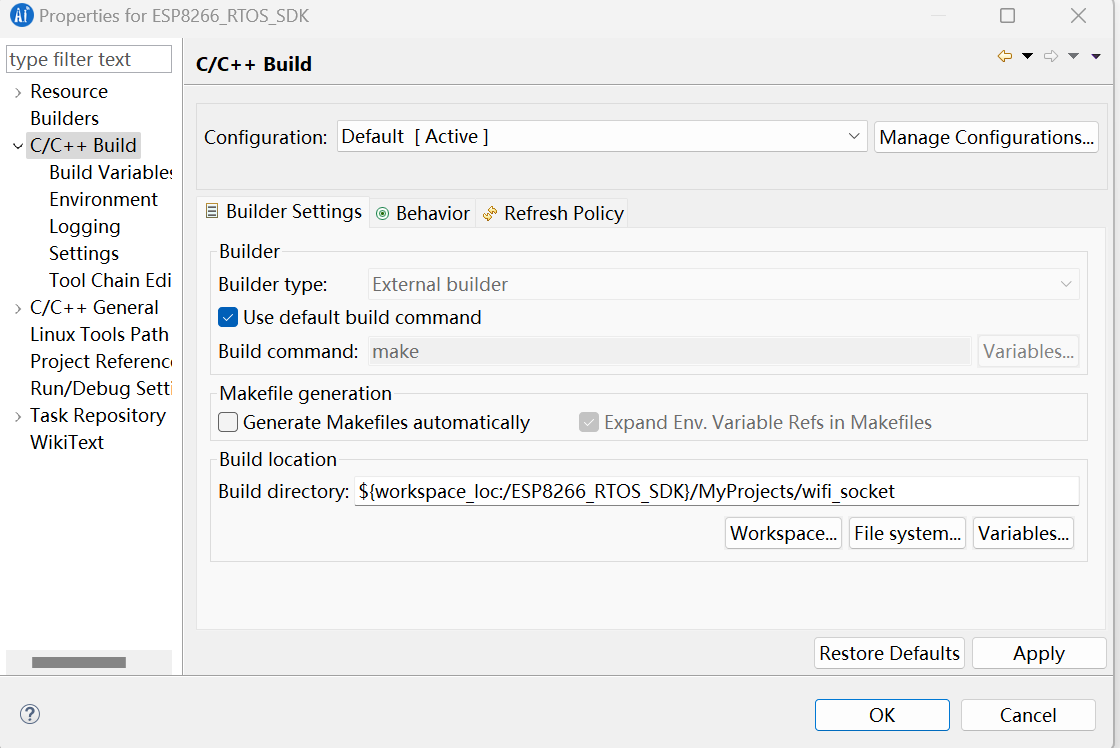1120x748 pixels.
Task: Open the Refresh Policy tab
Action: tap(553, 214)
